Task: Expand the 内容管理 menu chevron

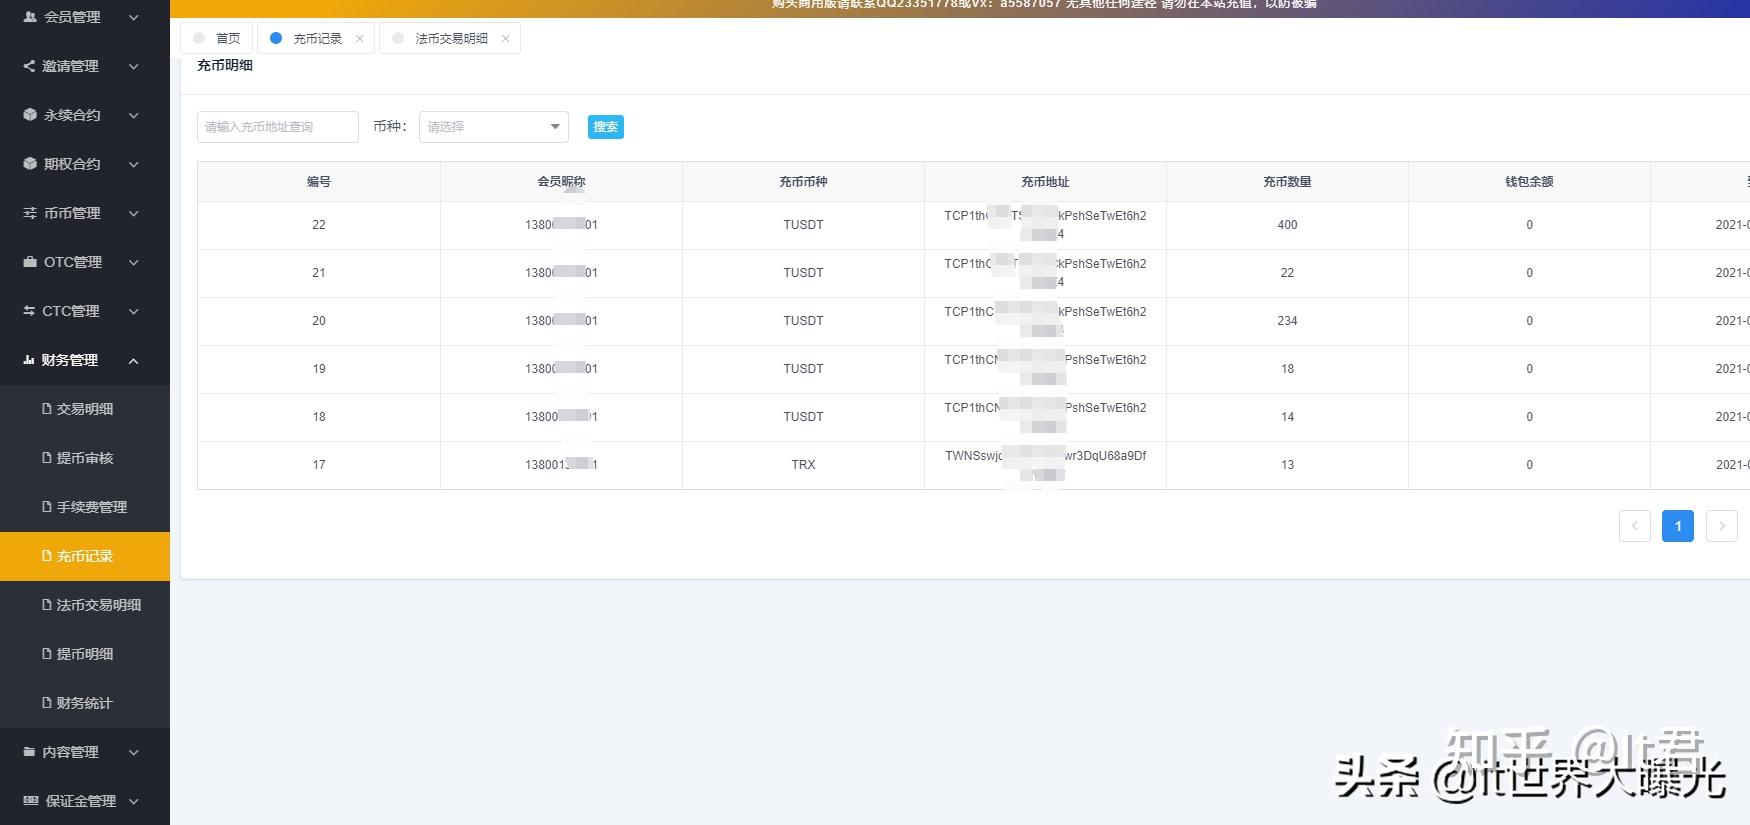Action: (134, 752)
